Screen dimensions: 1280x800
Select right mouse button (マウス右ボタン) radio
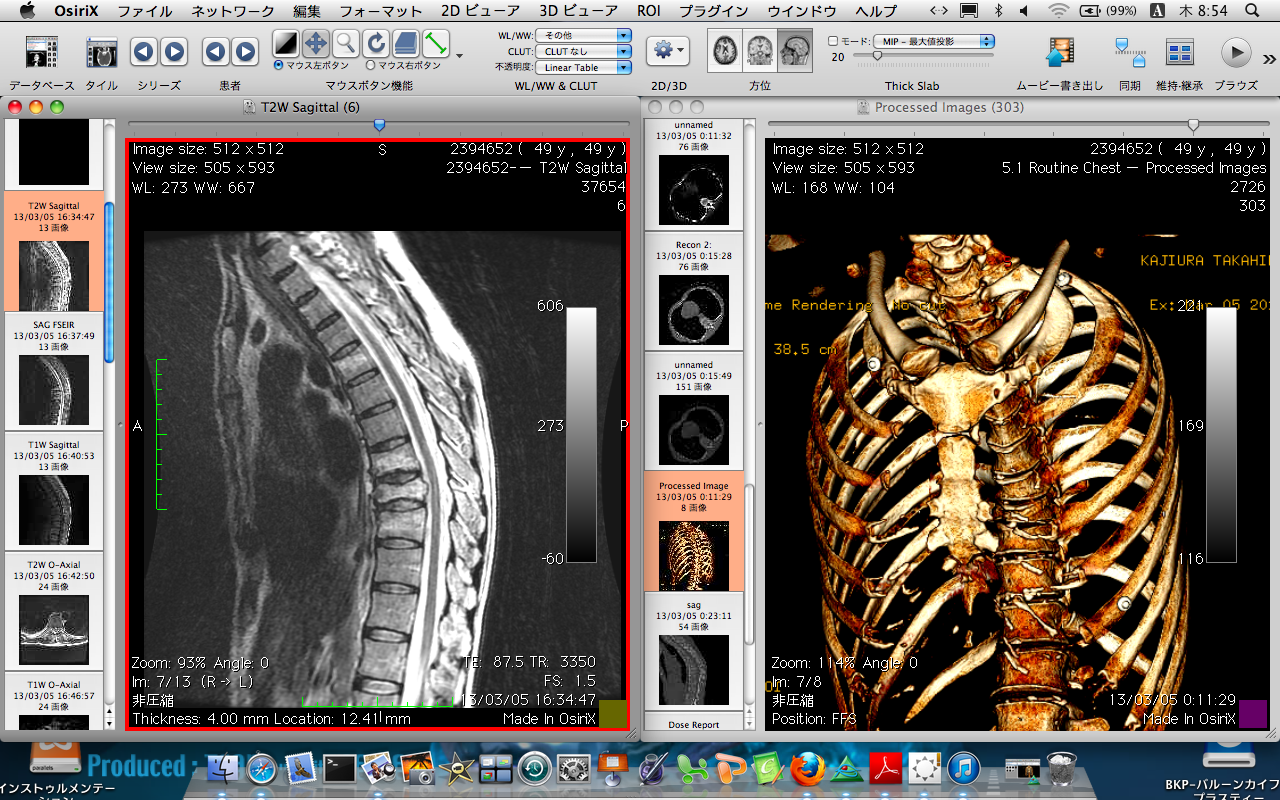[372, 65]
